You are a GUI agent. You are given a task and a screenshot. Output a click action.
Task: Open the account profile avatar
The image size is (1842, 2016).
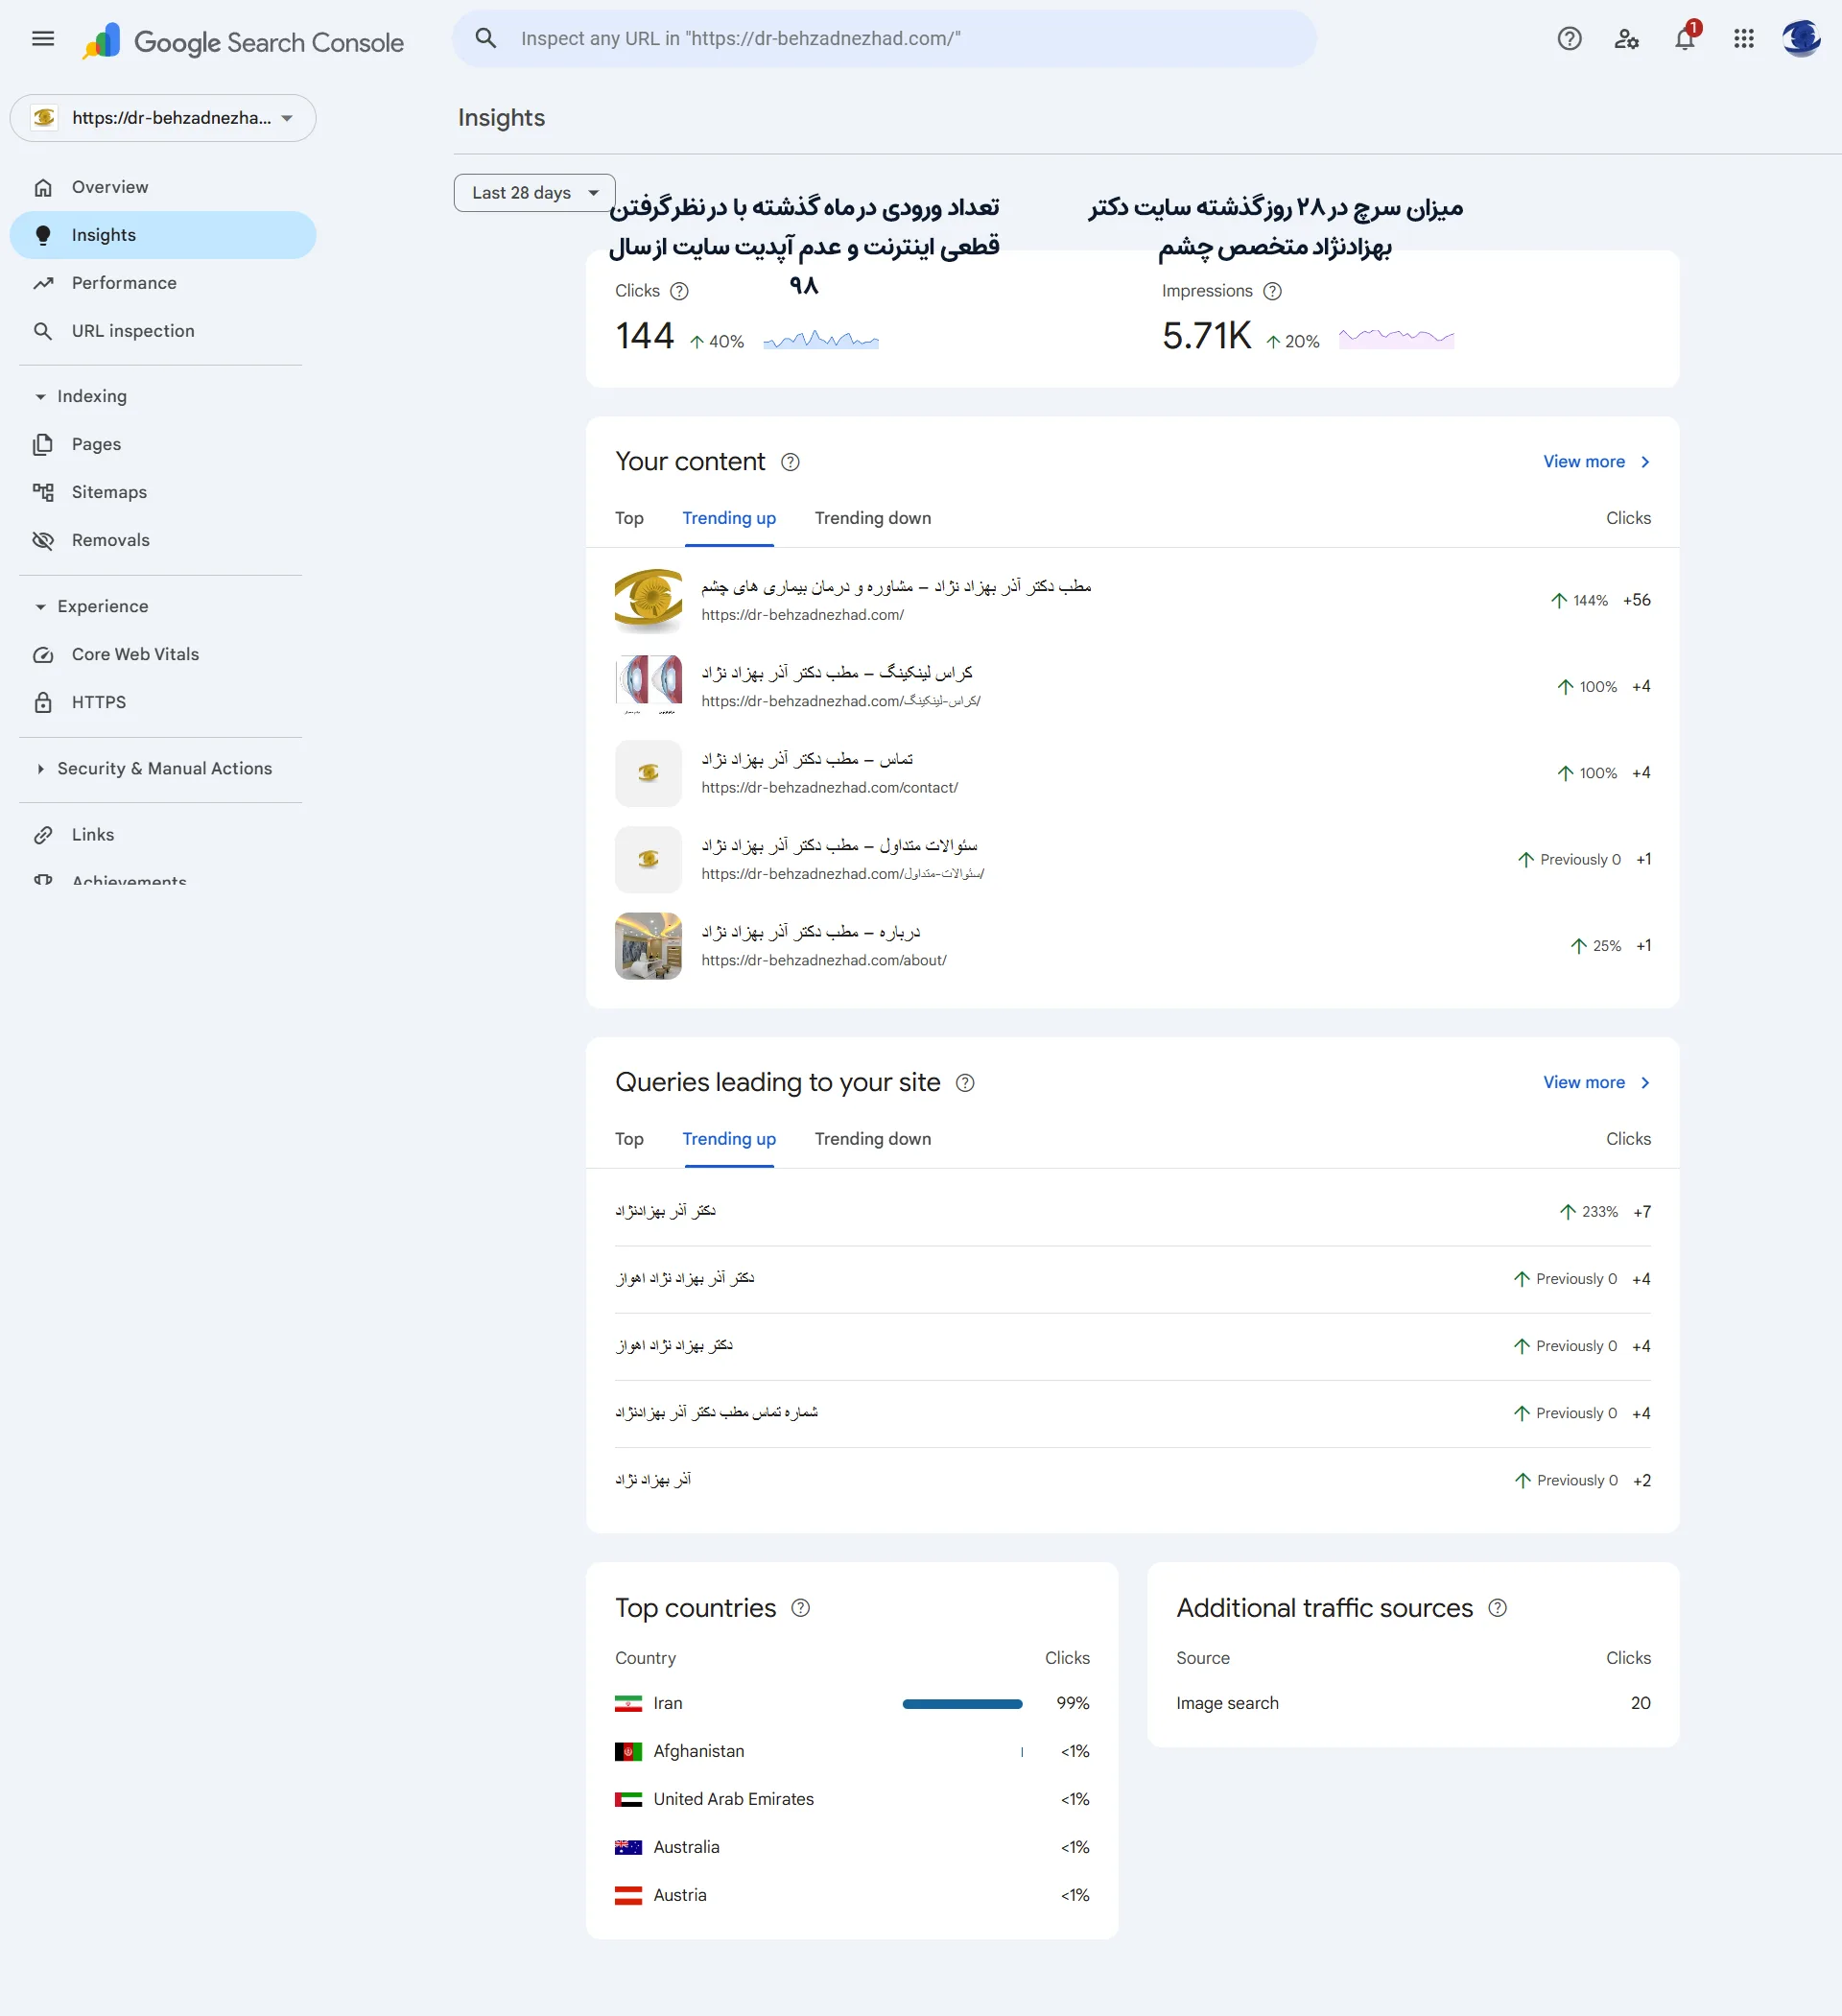(1801, 39)
